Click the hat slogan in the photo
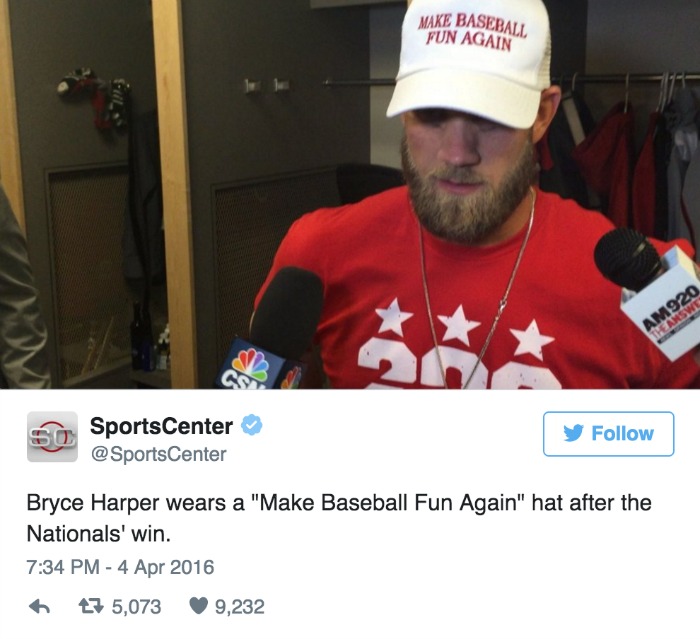This screenshot has width=700, height=639. pyautogui.click(x=471, y=31)
